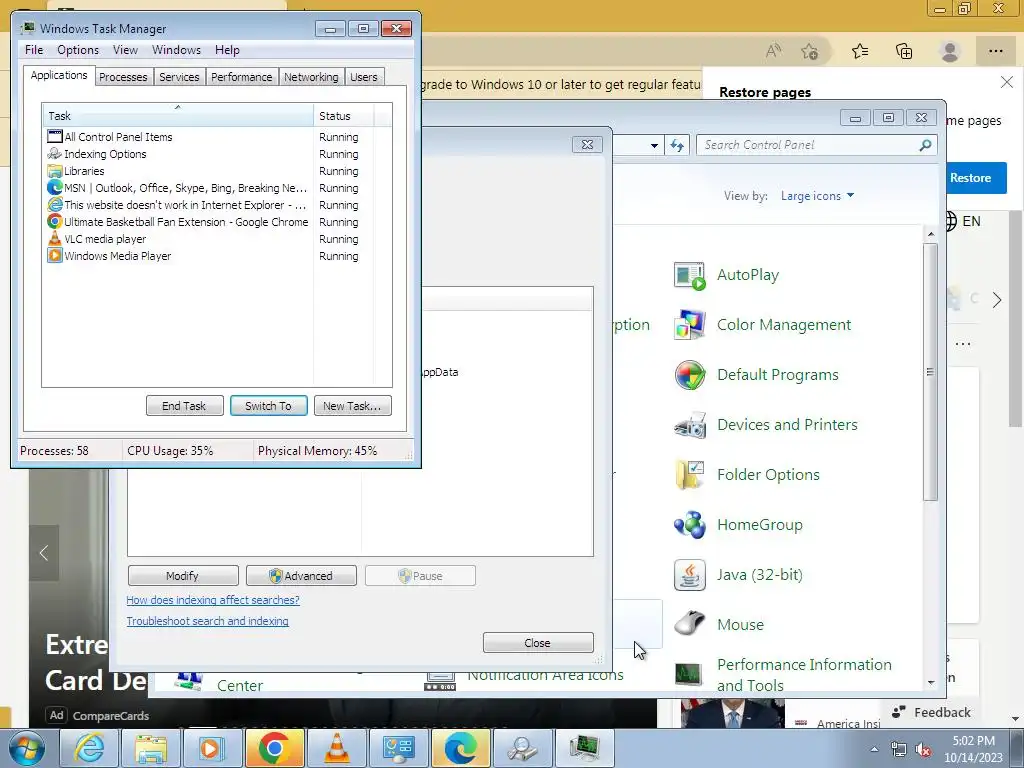The height and width of the screenshot is (768, 1024).
Task: Switch to Performance tab
Action: tap(242, 77)
